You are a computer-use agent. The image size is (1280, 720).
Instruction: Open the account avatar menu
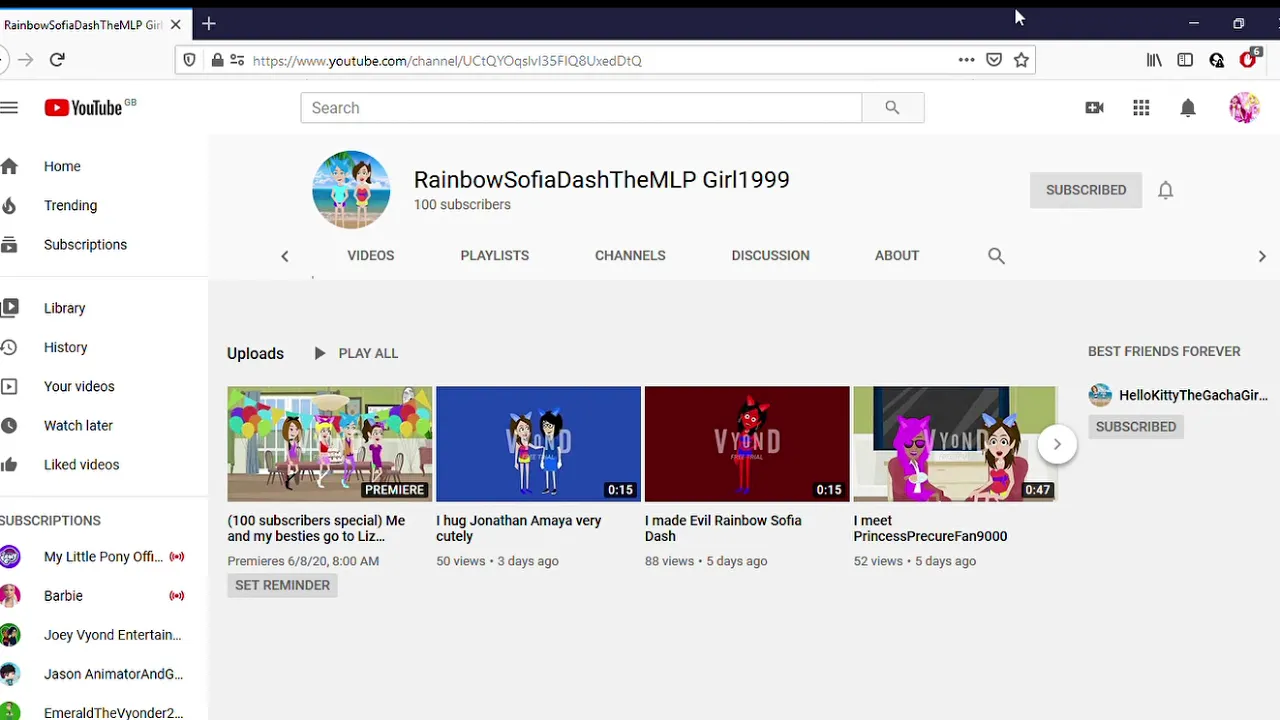(1244, 108)
